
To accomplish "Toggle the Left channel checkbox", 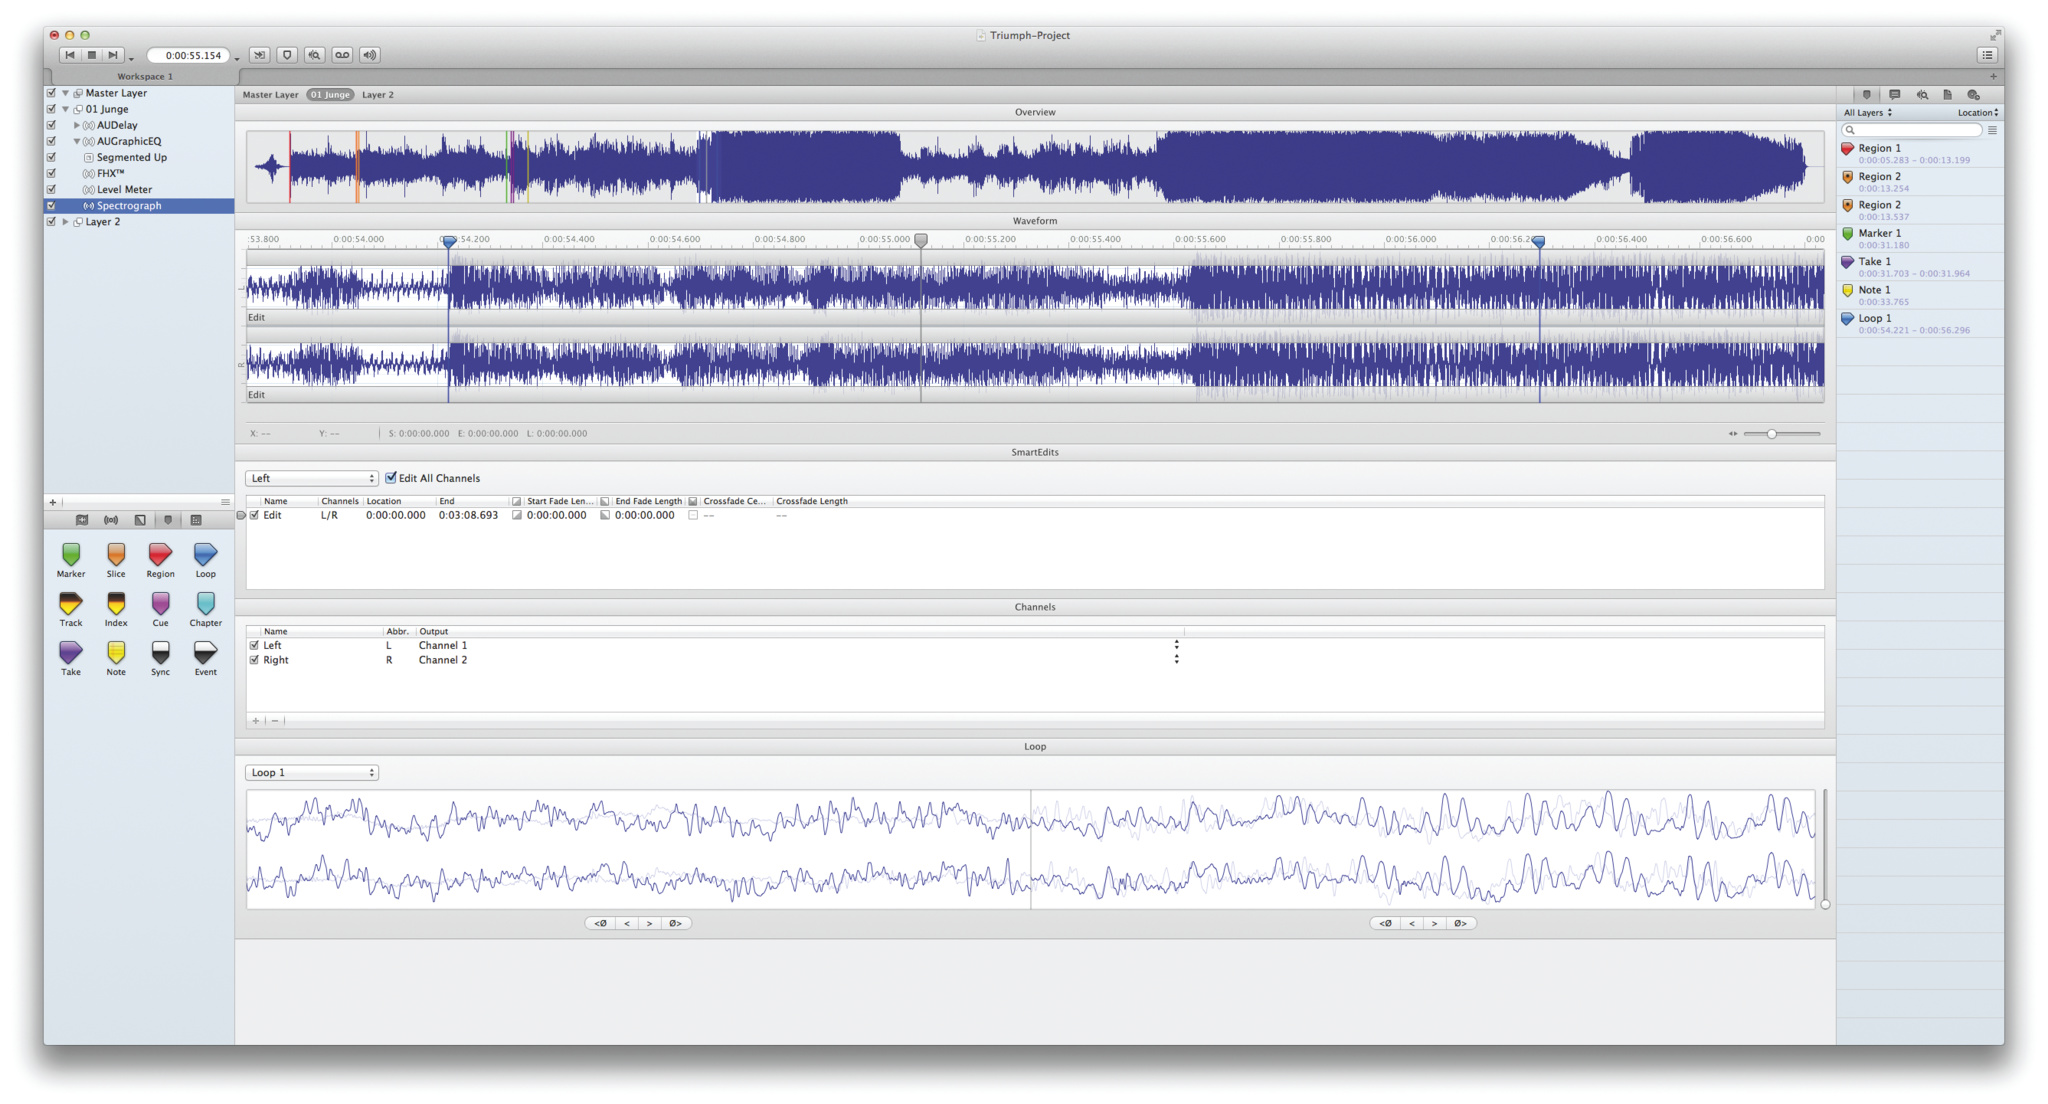I will coord(254,645).
